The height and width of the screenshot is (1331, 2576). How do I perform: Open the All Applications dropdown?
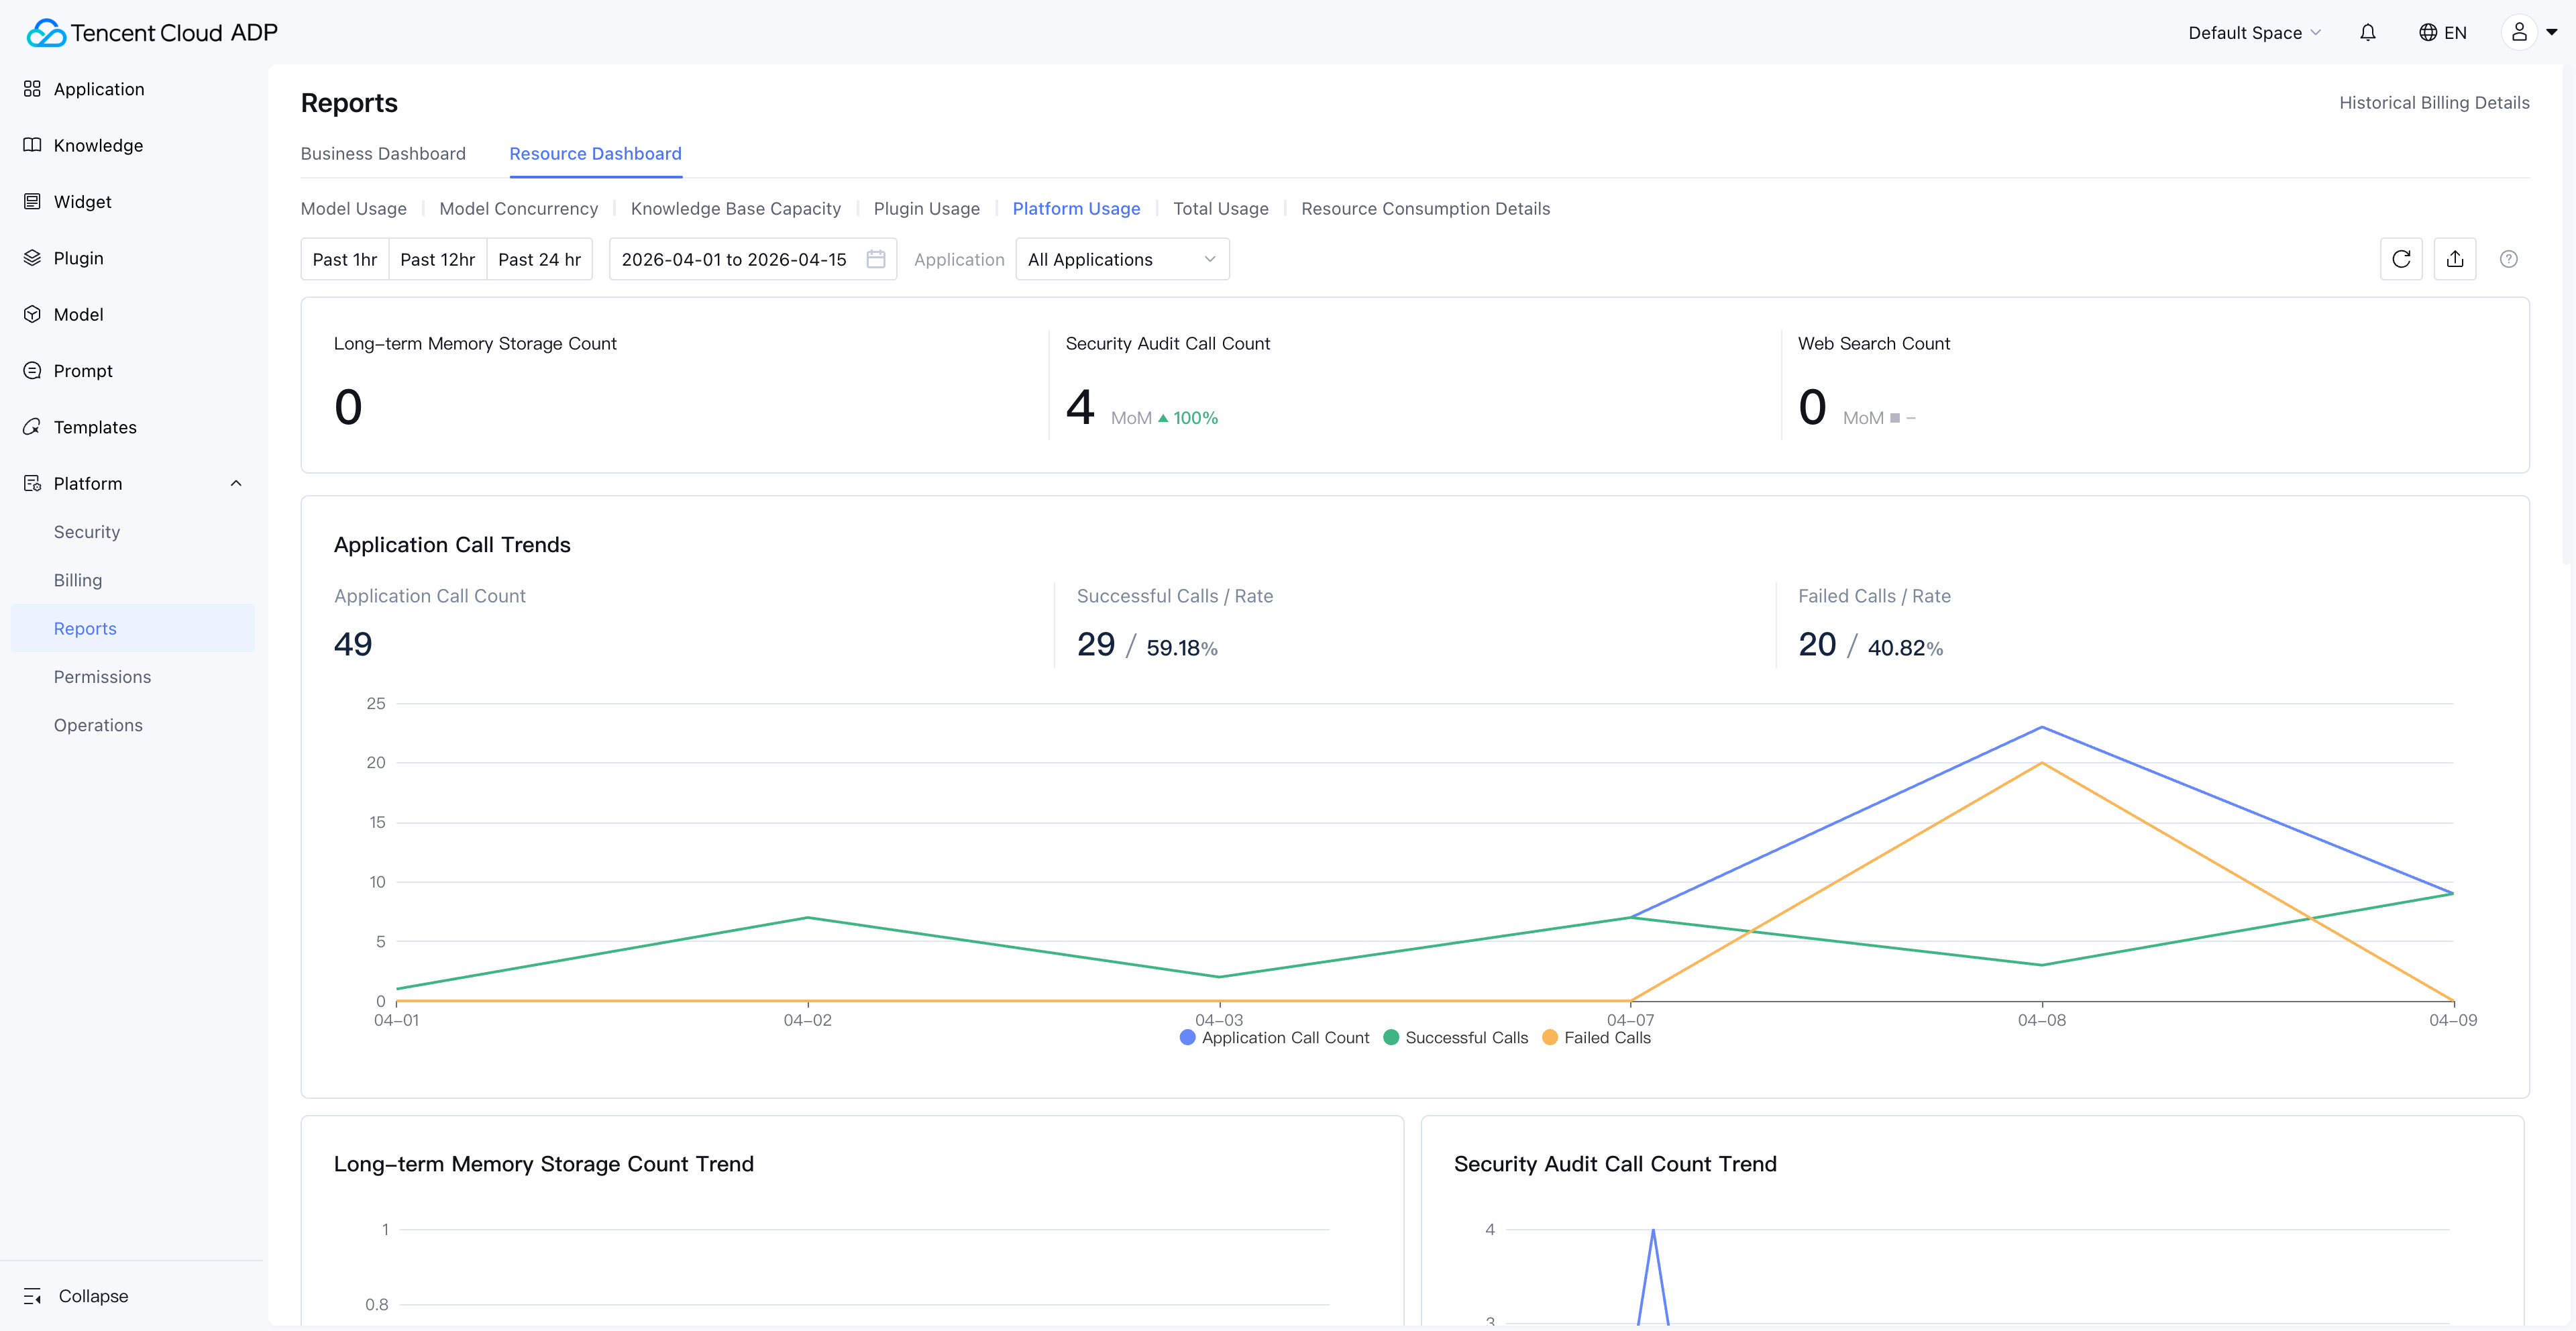pos(1121,259)
